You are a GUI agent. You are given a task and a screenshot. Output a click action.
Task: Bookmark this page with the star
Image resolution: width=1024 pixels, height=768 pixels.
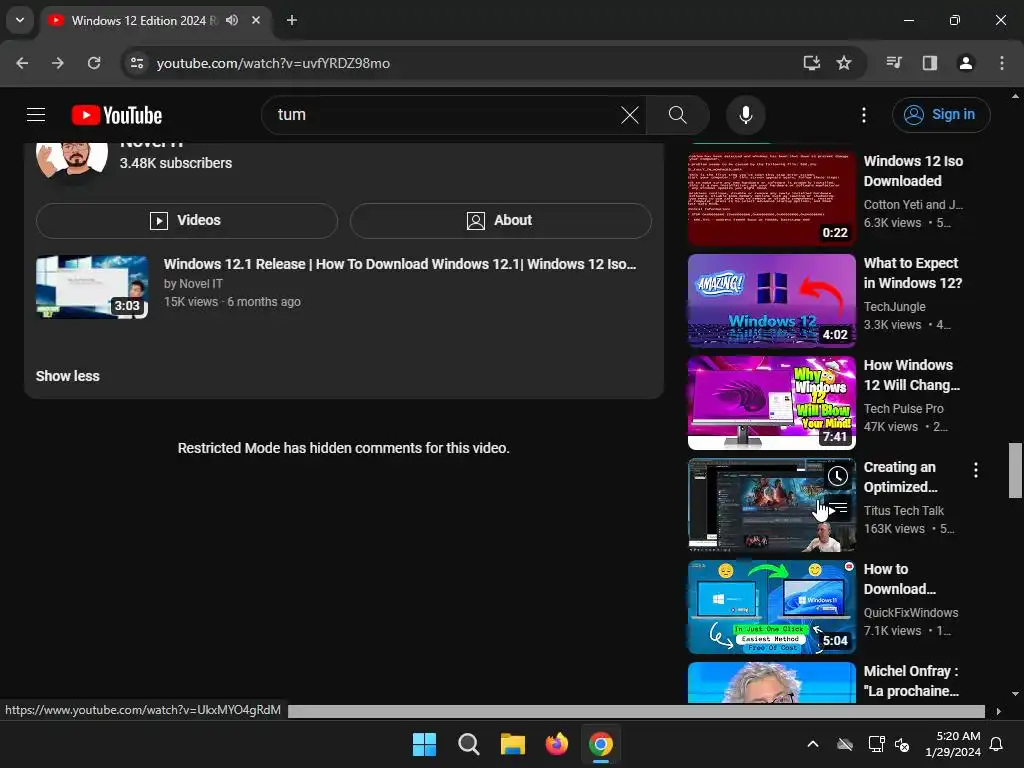tap(844, 63)
